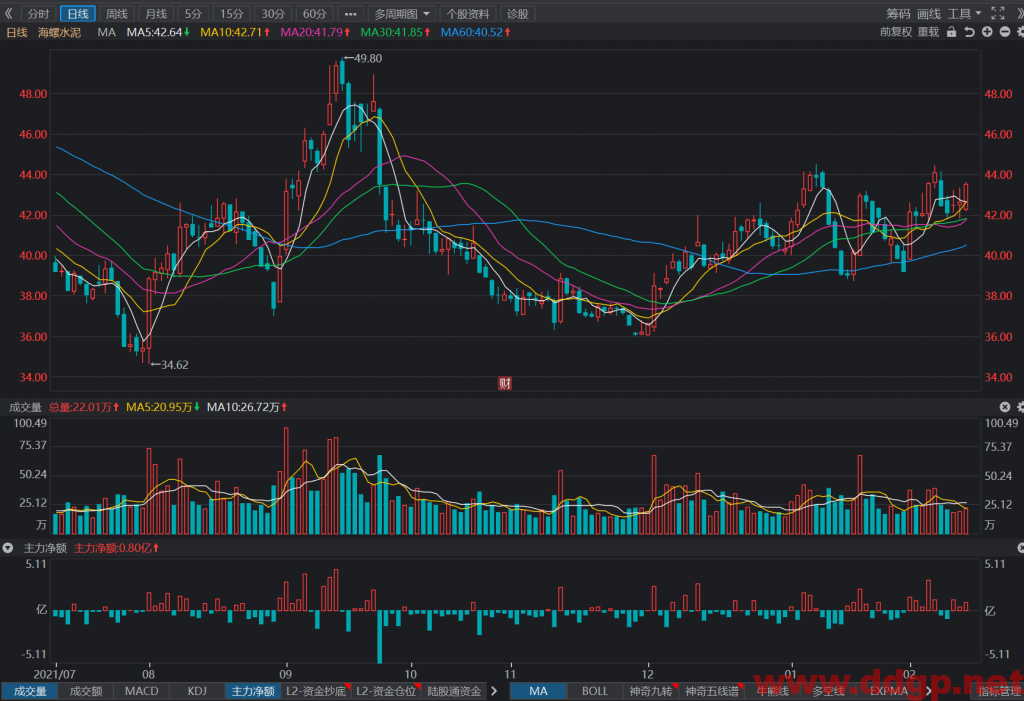Select 多空线 indicator tab
Image resolution: width=1024 pixels, height=701 pixels.
coord(829,691)
